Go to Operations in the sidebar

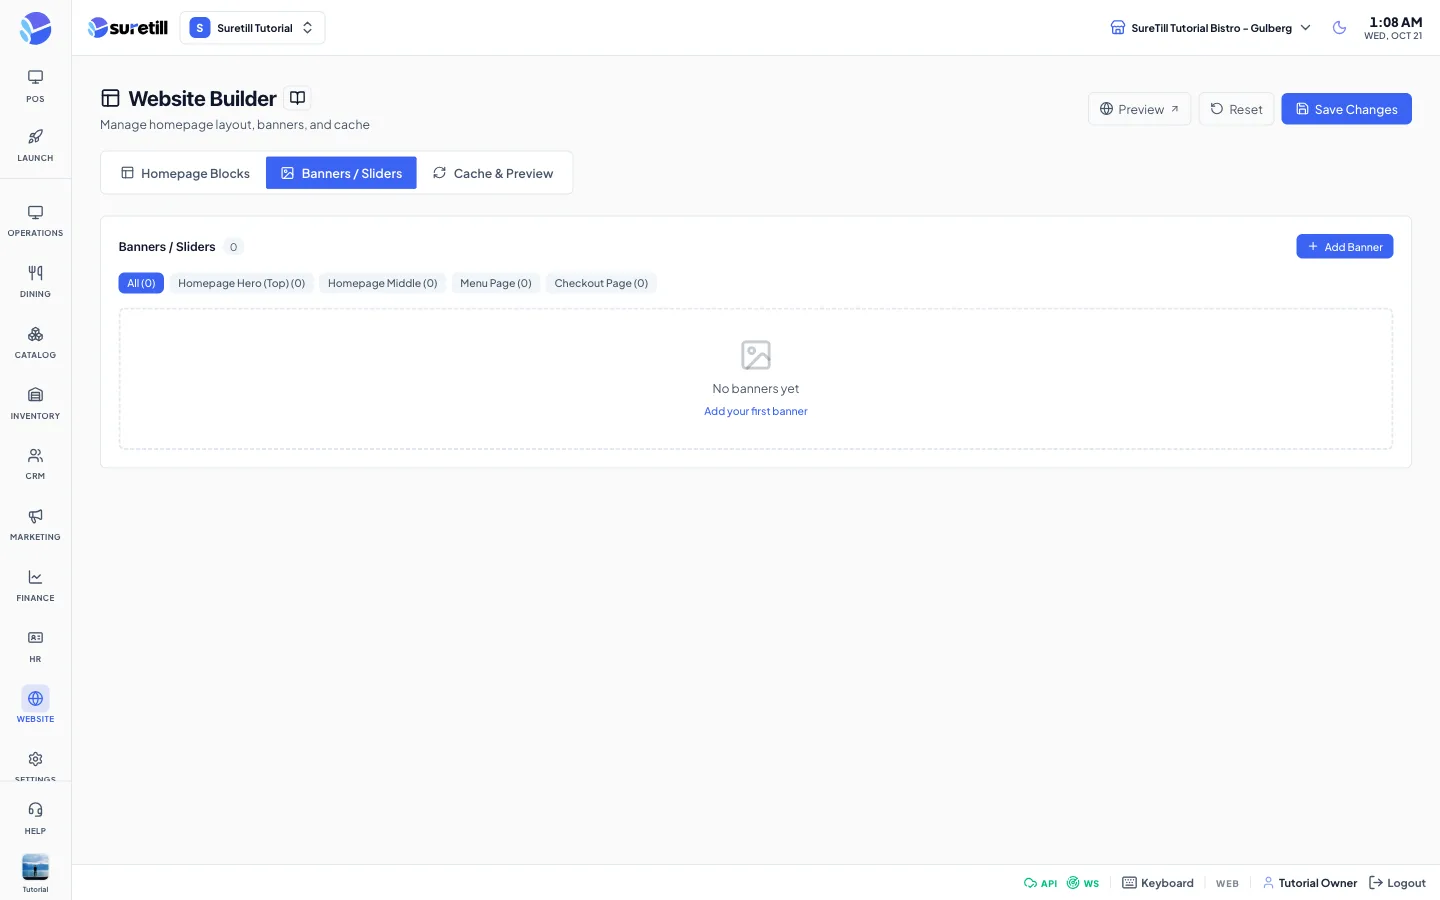(35, 221)
